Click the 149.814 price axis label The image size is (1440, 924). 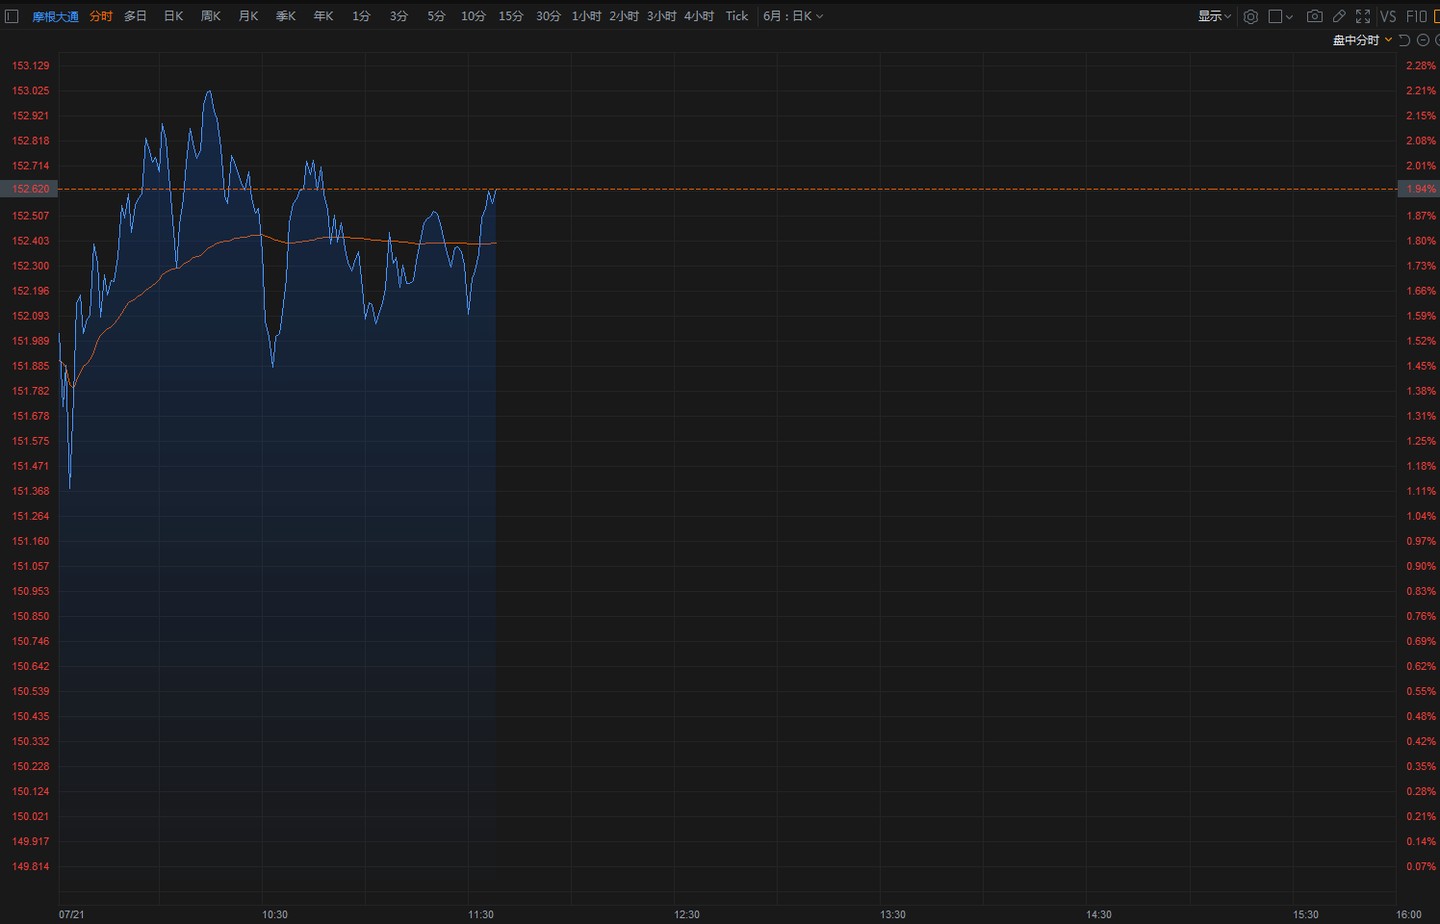coord(30,867)
